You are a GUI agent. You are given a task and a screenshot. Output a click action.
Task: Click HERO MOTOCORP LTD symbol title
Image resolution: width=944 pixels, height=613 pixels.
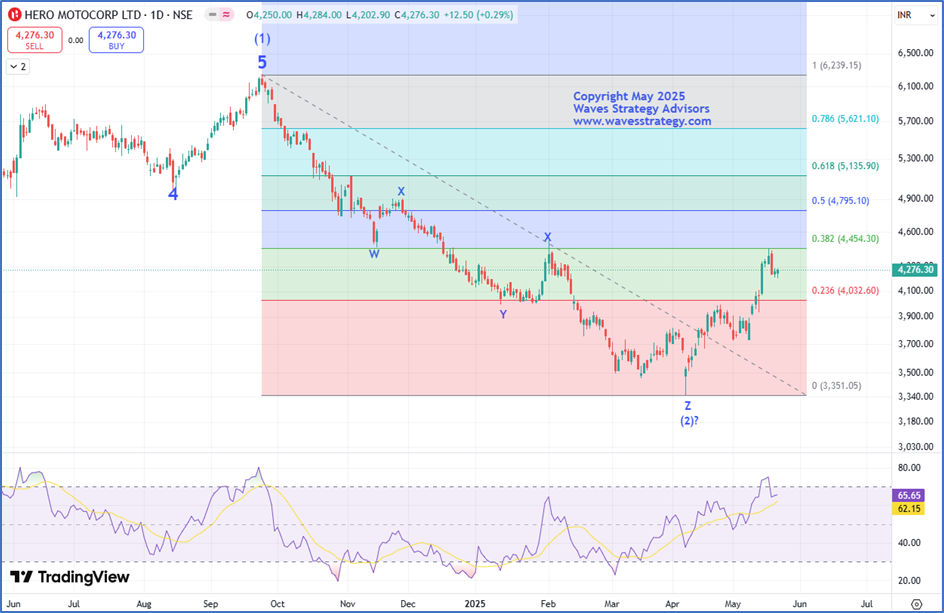83,14
